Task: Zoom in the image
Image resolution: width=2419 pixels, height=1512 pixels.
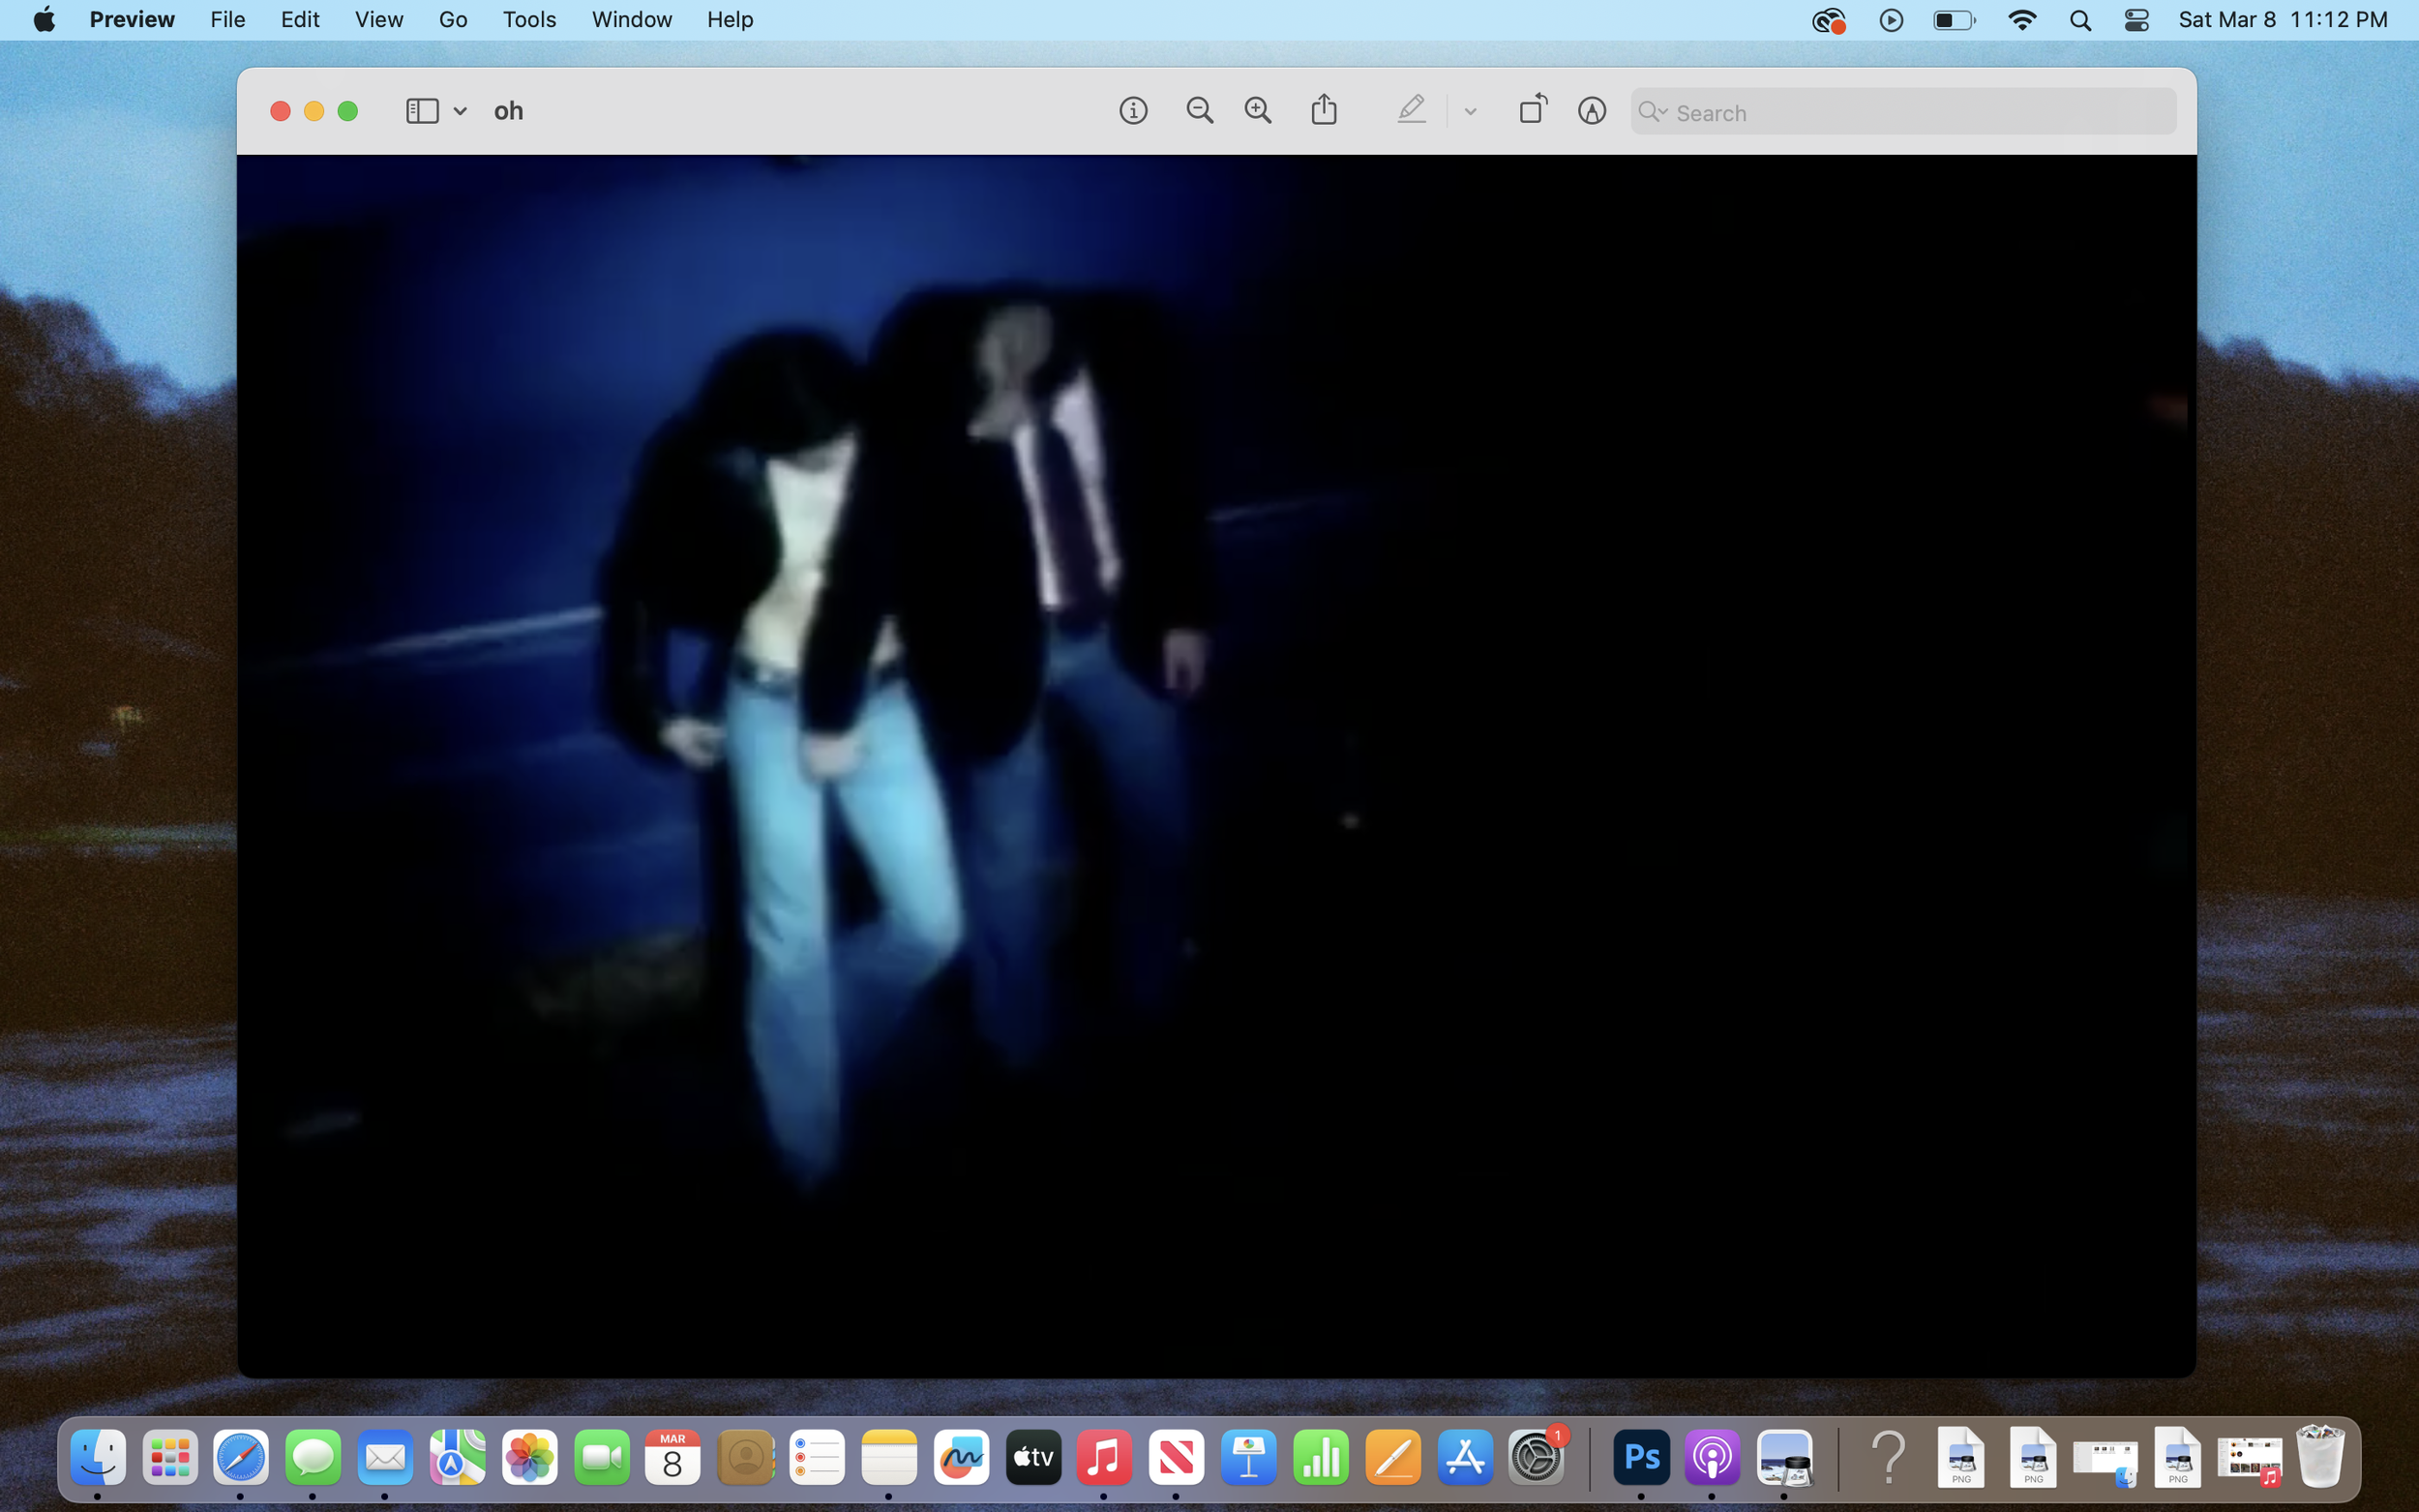Action: pos(1258,111)
